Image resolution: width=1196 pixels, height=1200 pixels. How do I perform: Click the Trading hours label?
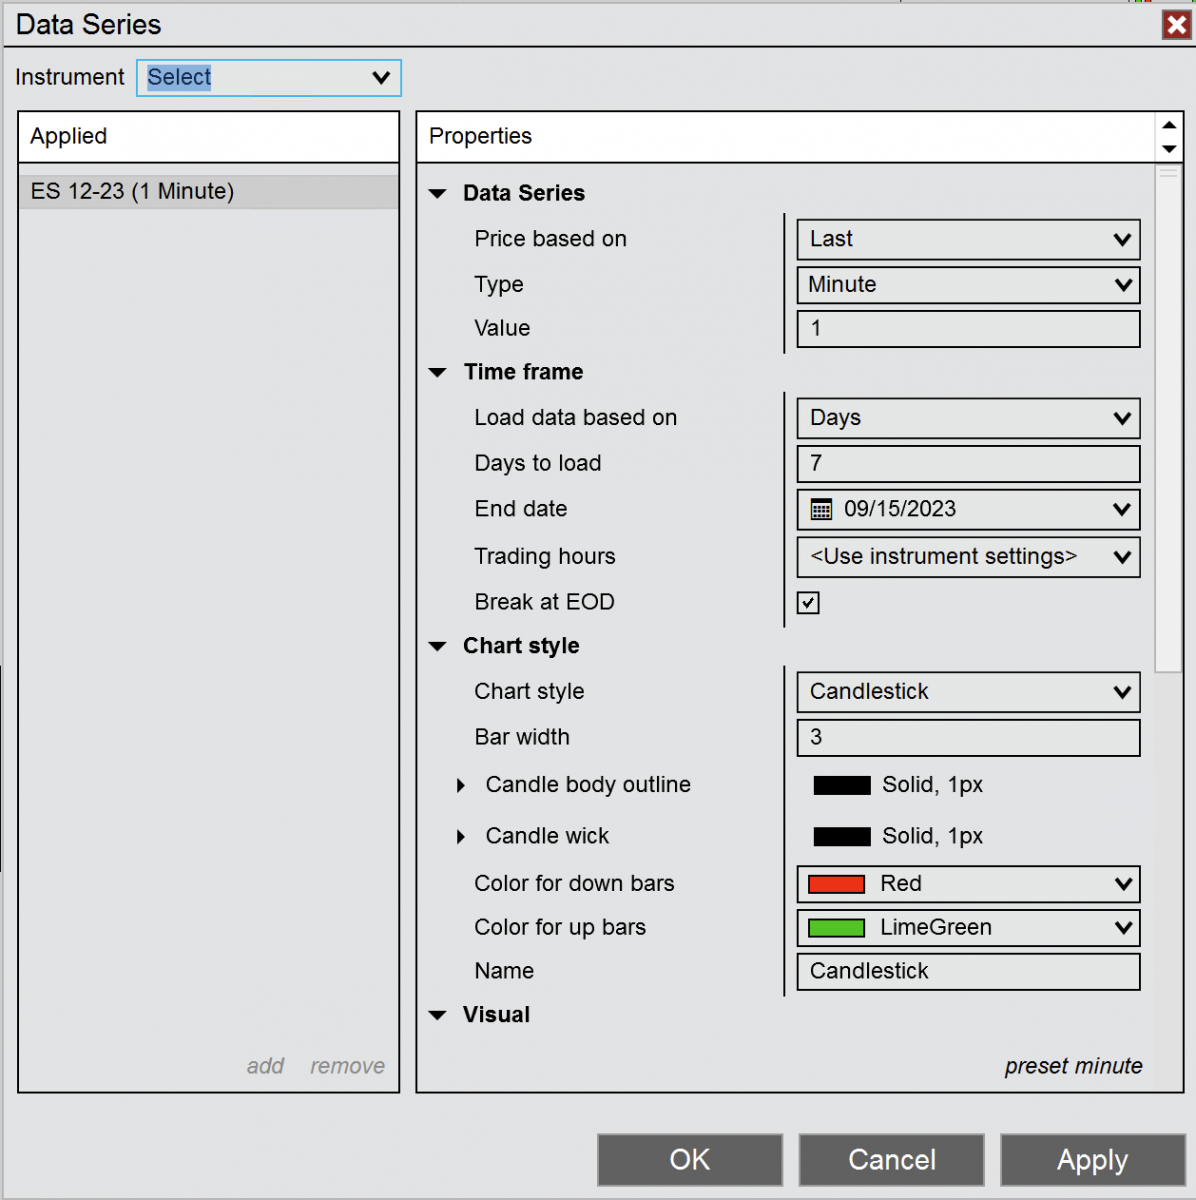545,557
